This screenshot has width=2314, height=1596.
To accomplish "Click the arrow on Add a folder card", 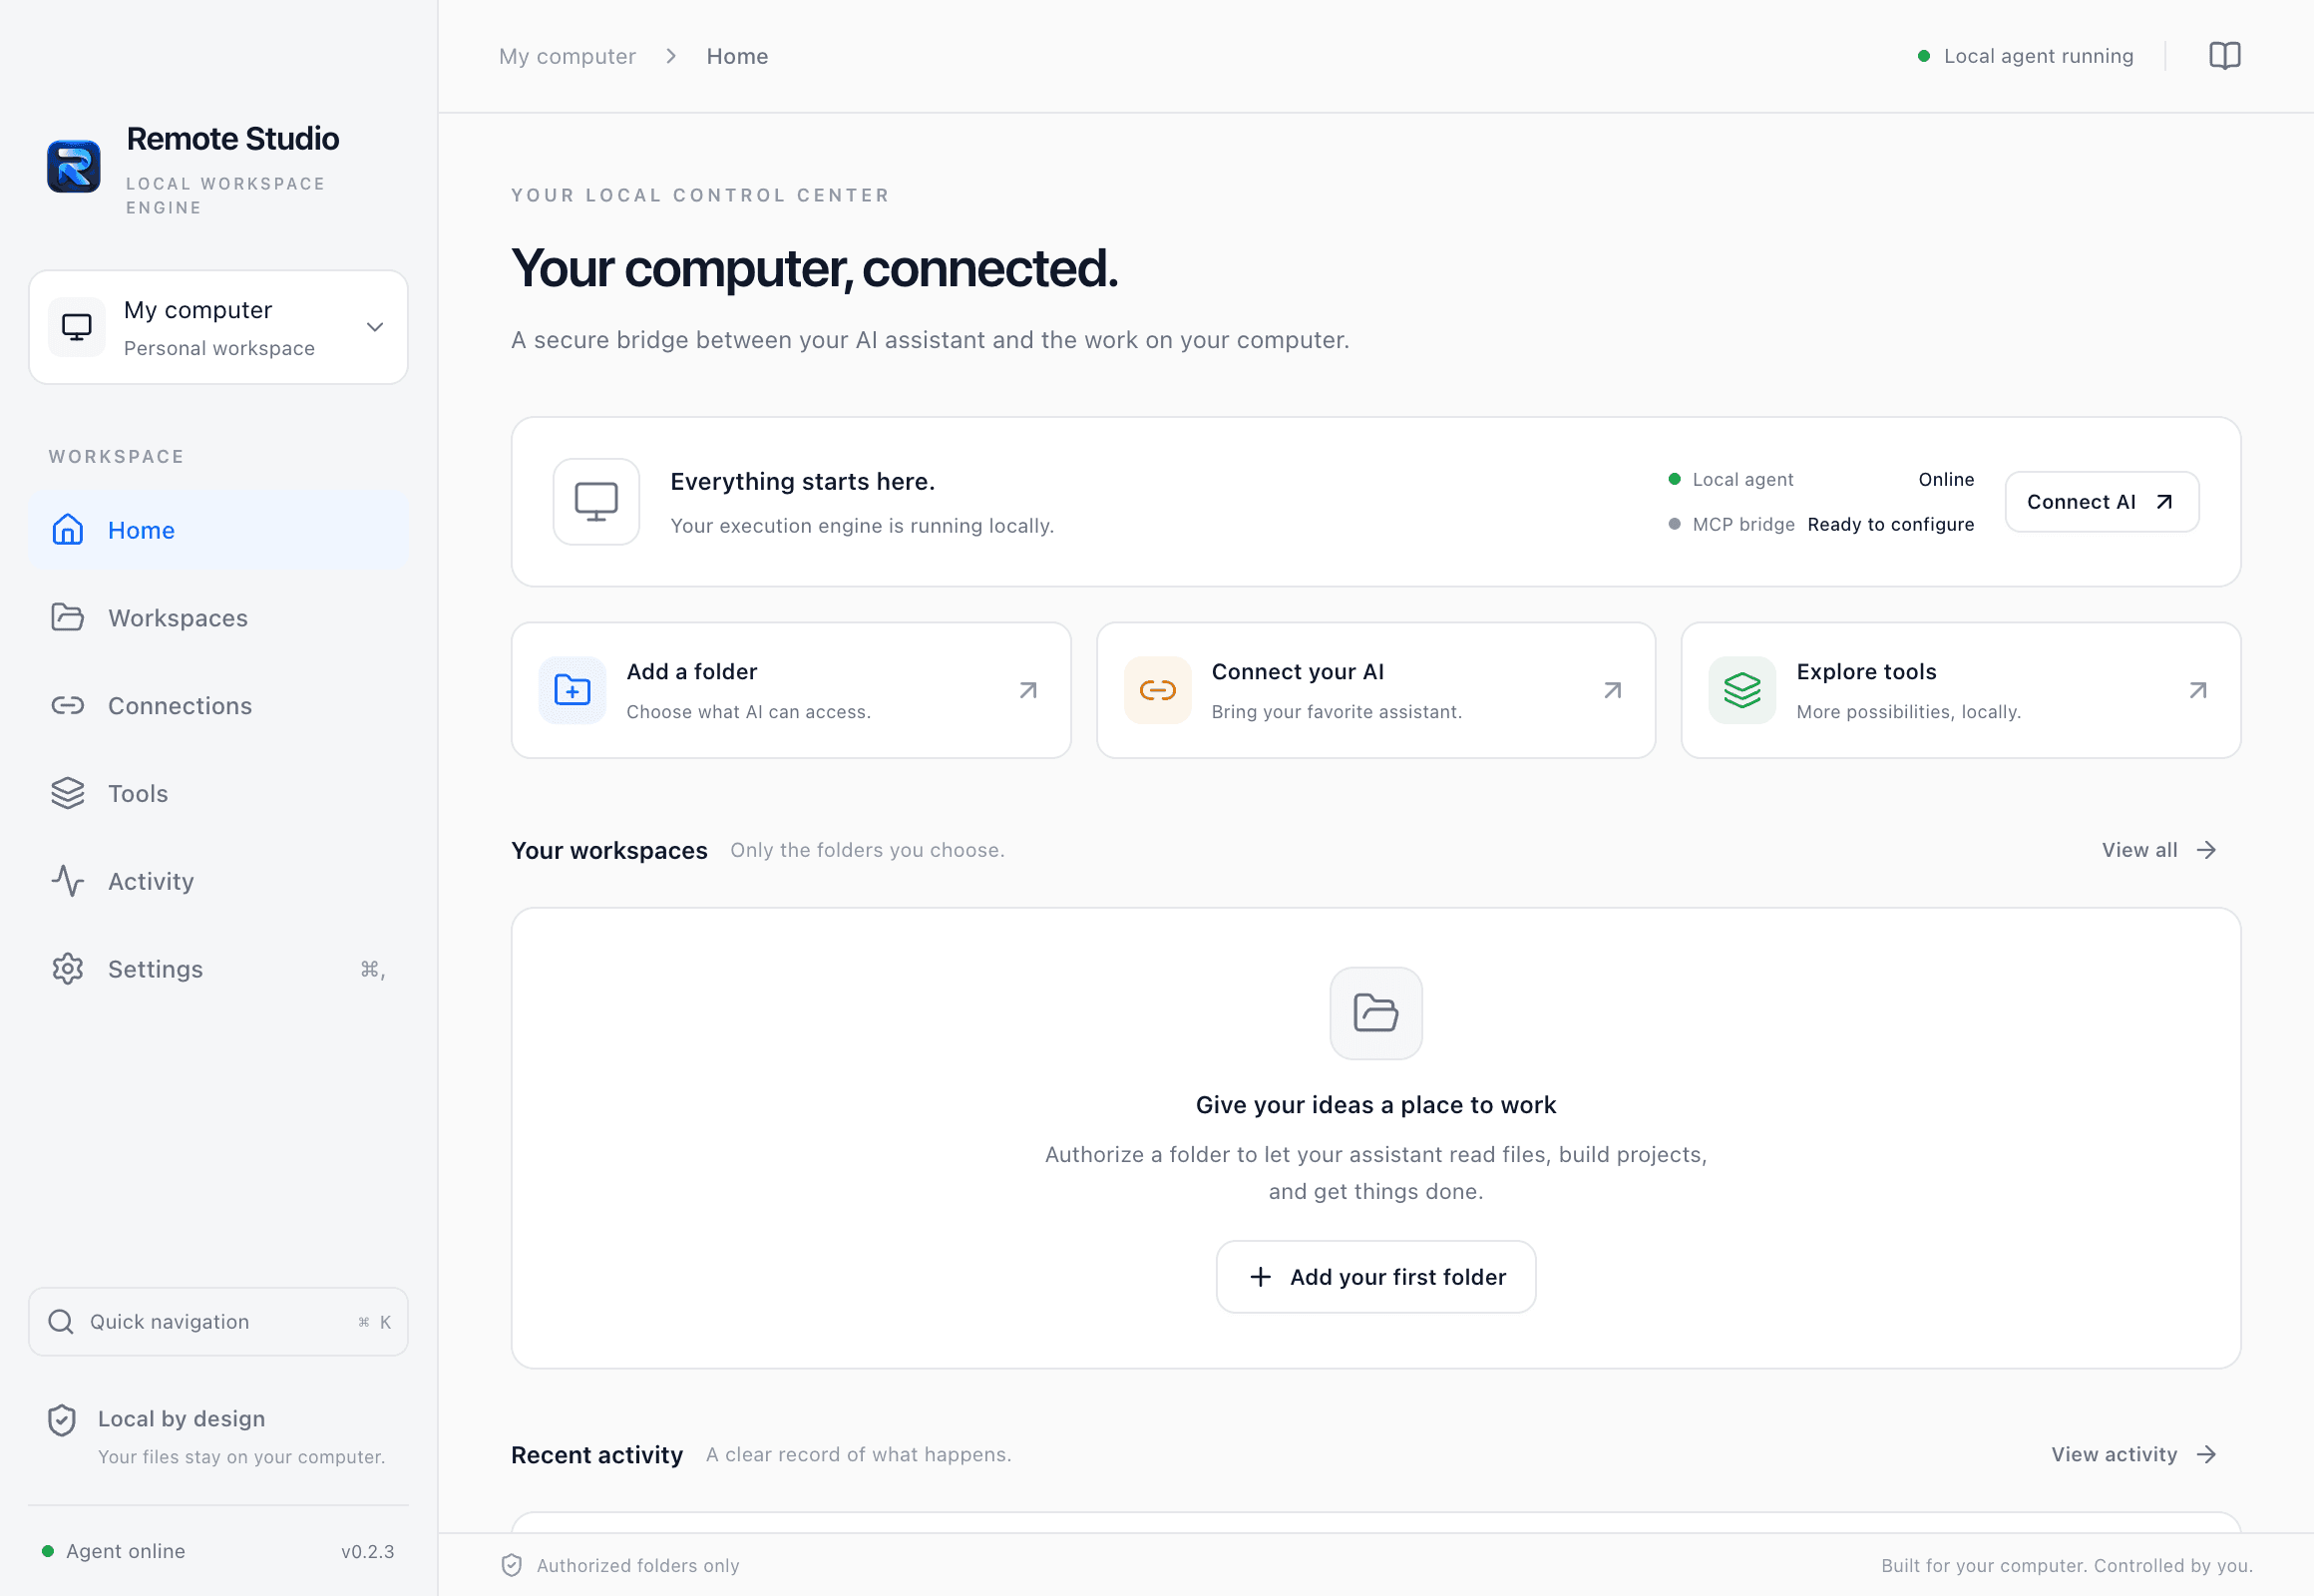I will coord(1028,690).
